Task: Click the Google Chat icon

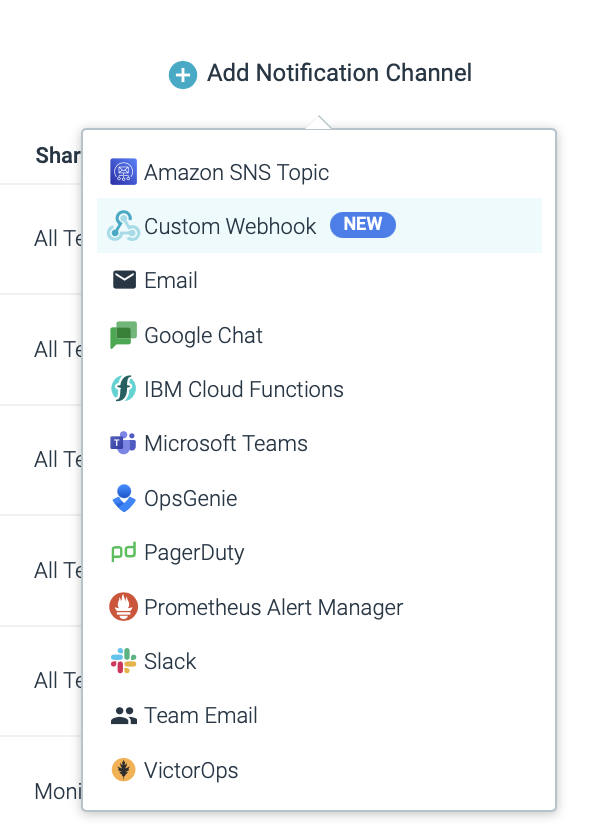Action: point(123,335)
